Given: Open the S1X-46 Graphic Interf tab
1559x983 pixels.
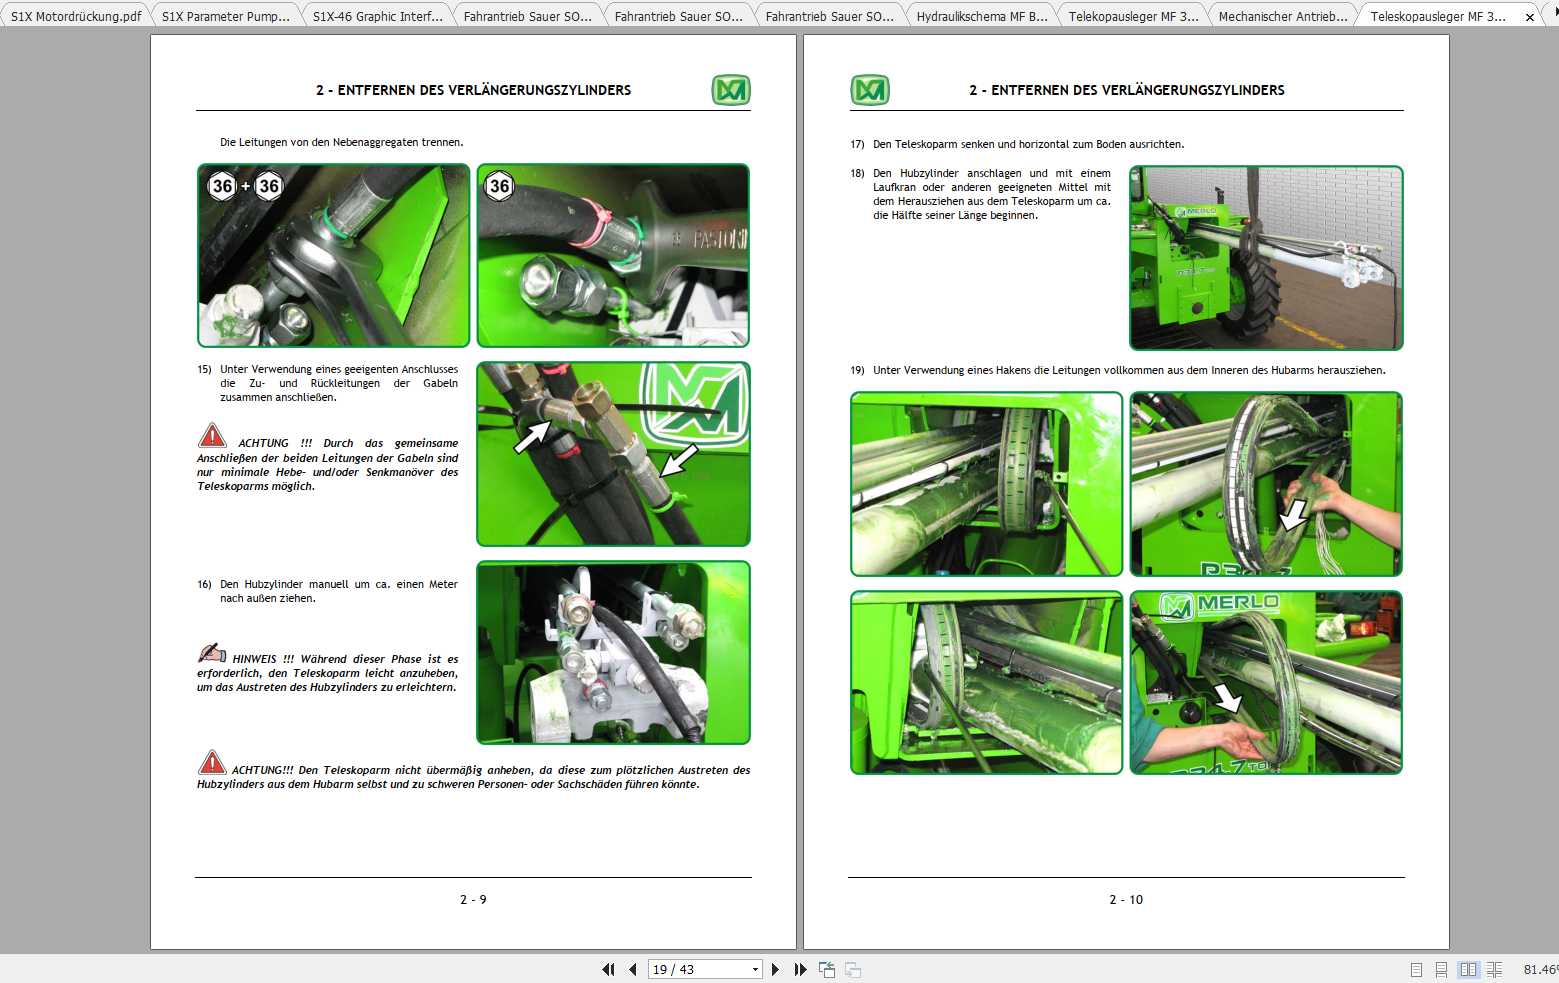Looking at the screenshot, I should pos(377,16).
